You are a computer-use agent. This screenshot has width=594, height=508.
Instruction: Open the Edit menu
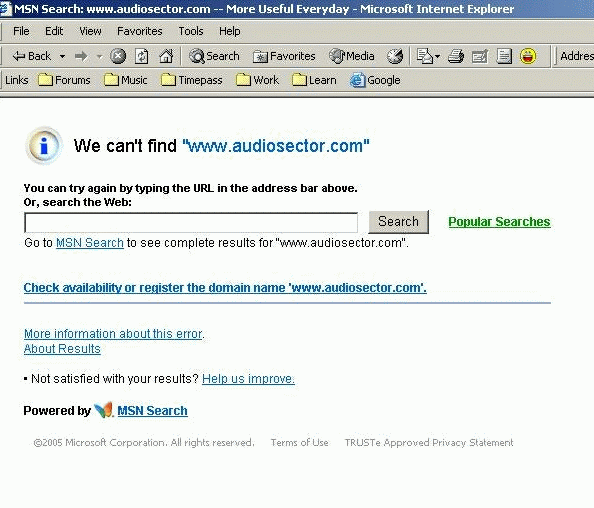54,31
